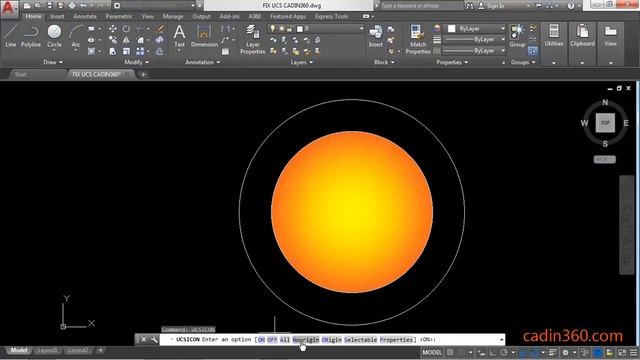640x360 pixels.
Task: Open Layer Properties manager
Action: pos(253,39)
